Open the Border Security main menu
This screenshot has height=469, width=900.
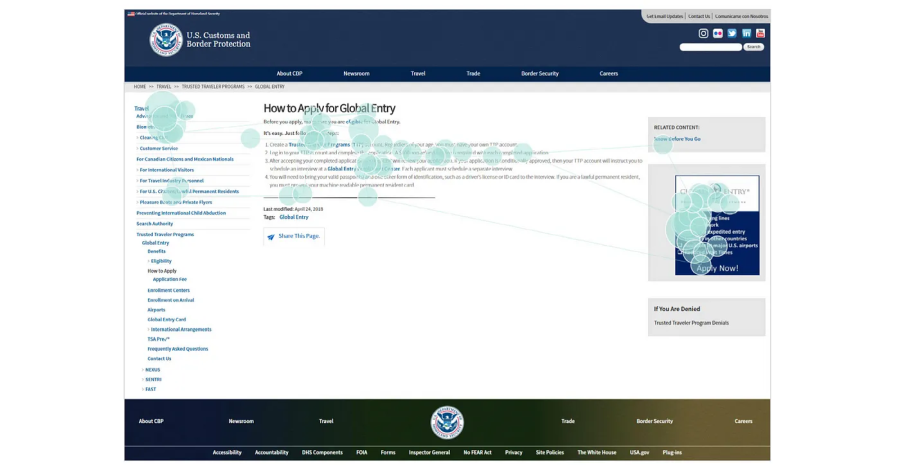[540, 73]
